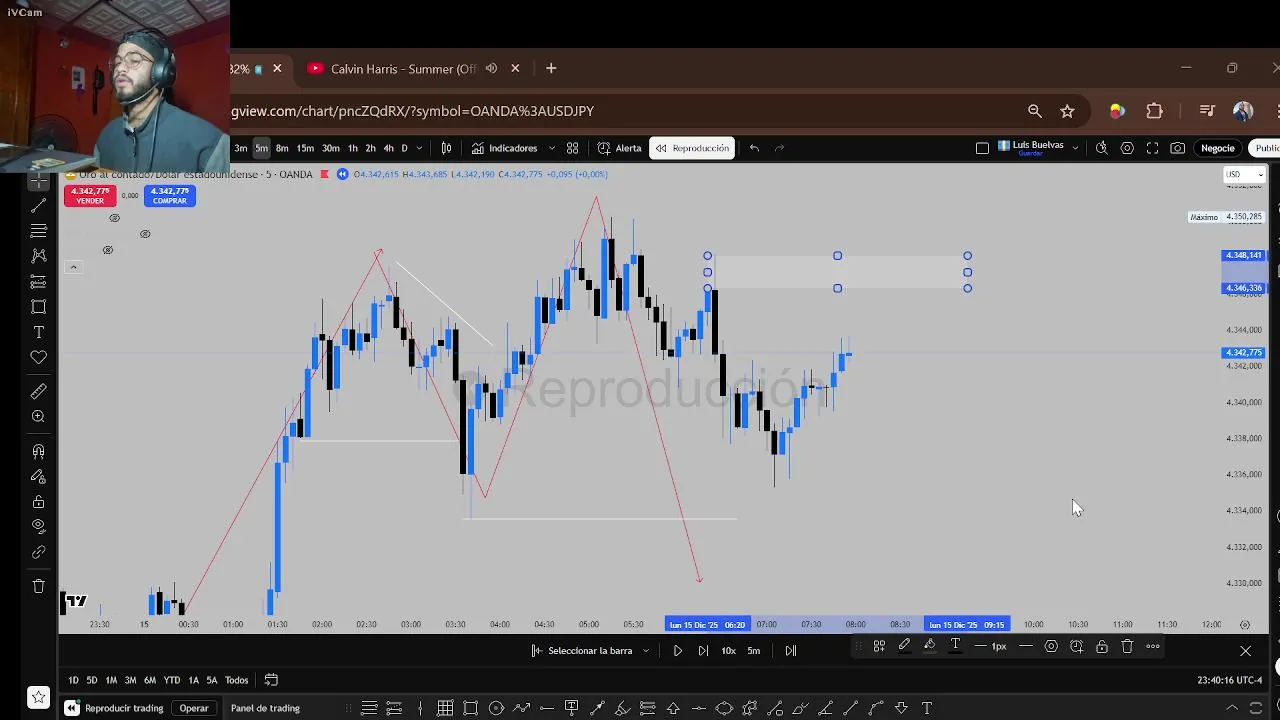Viewport: 1280px width, 720px height.
Task: Select the ruler measure tool
Action: tap(38, 391)
